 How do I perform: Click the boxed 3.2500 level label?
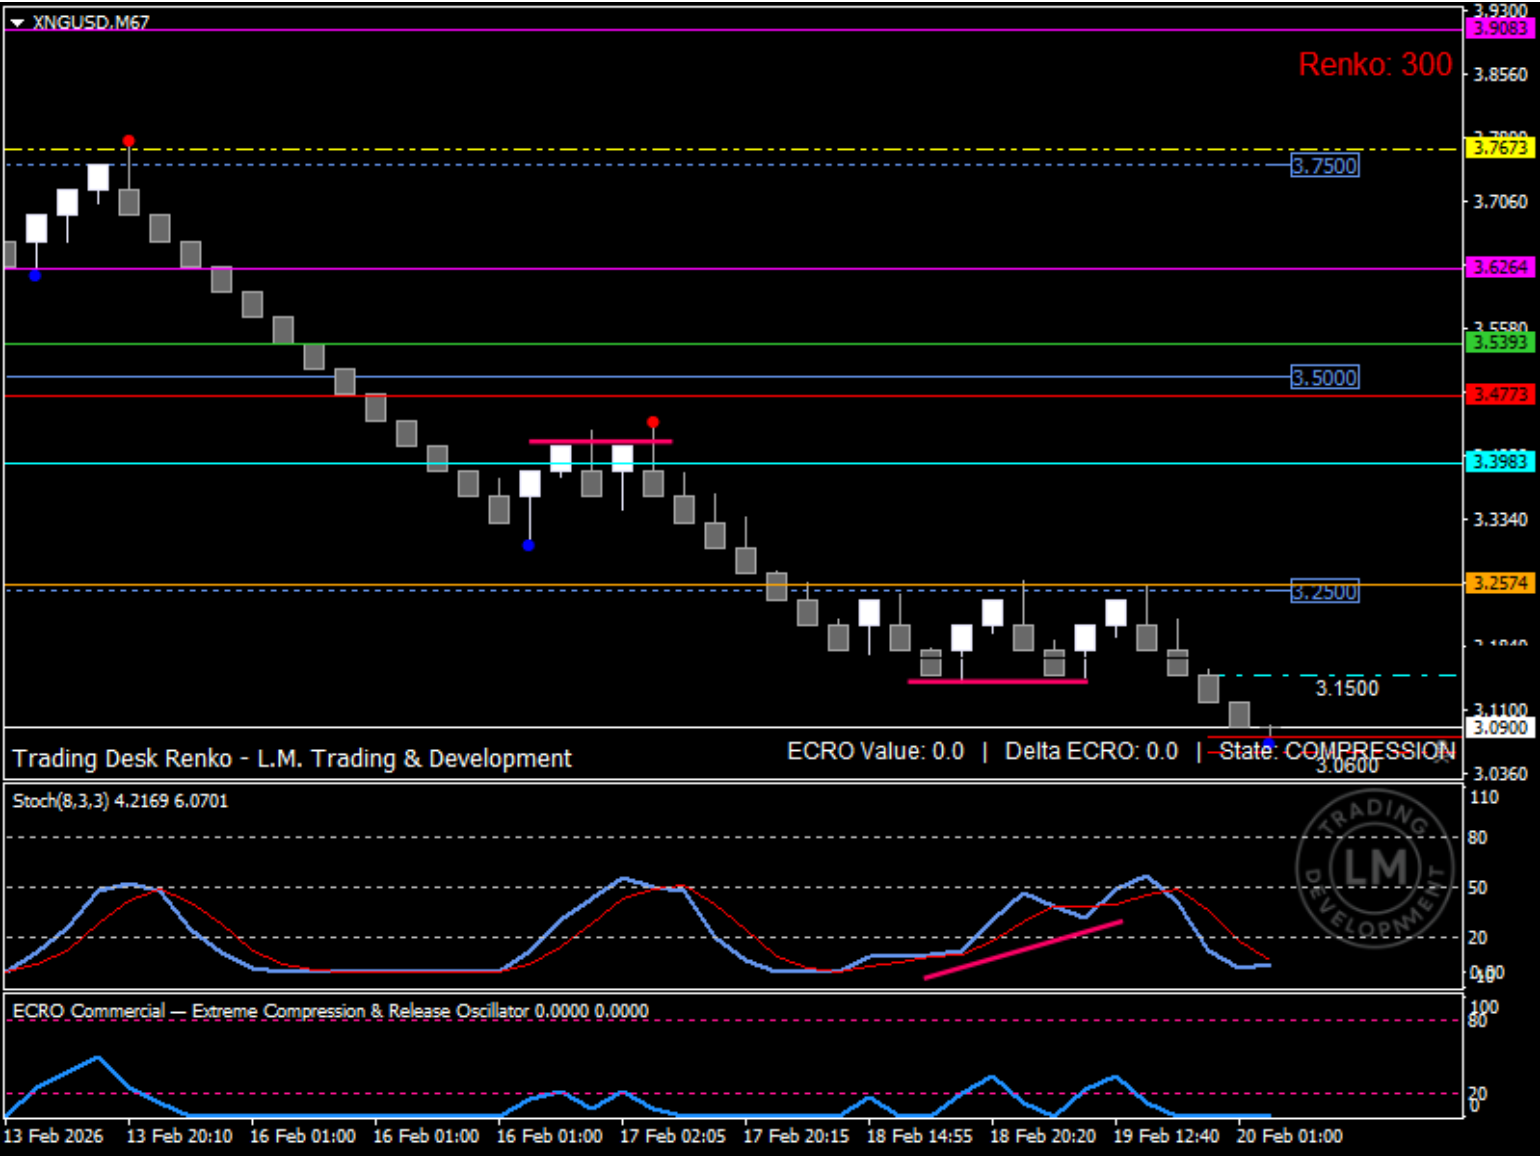(1325, 591)
